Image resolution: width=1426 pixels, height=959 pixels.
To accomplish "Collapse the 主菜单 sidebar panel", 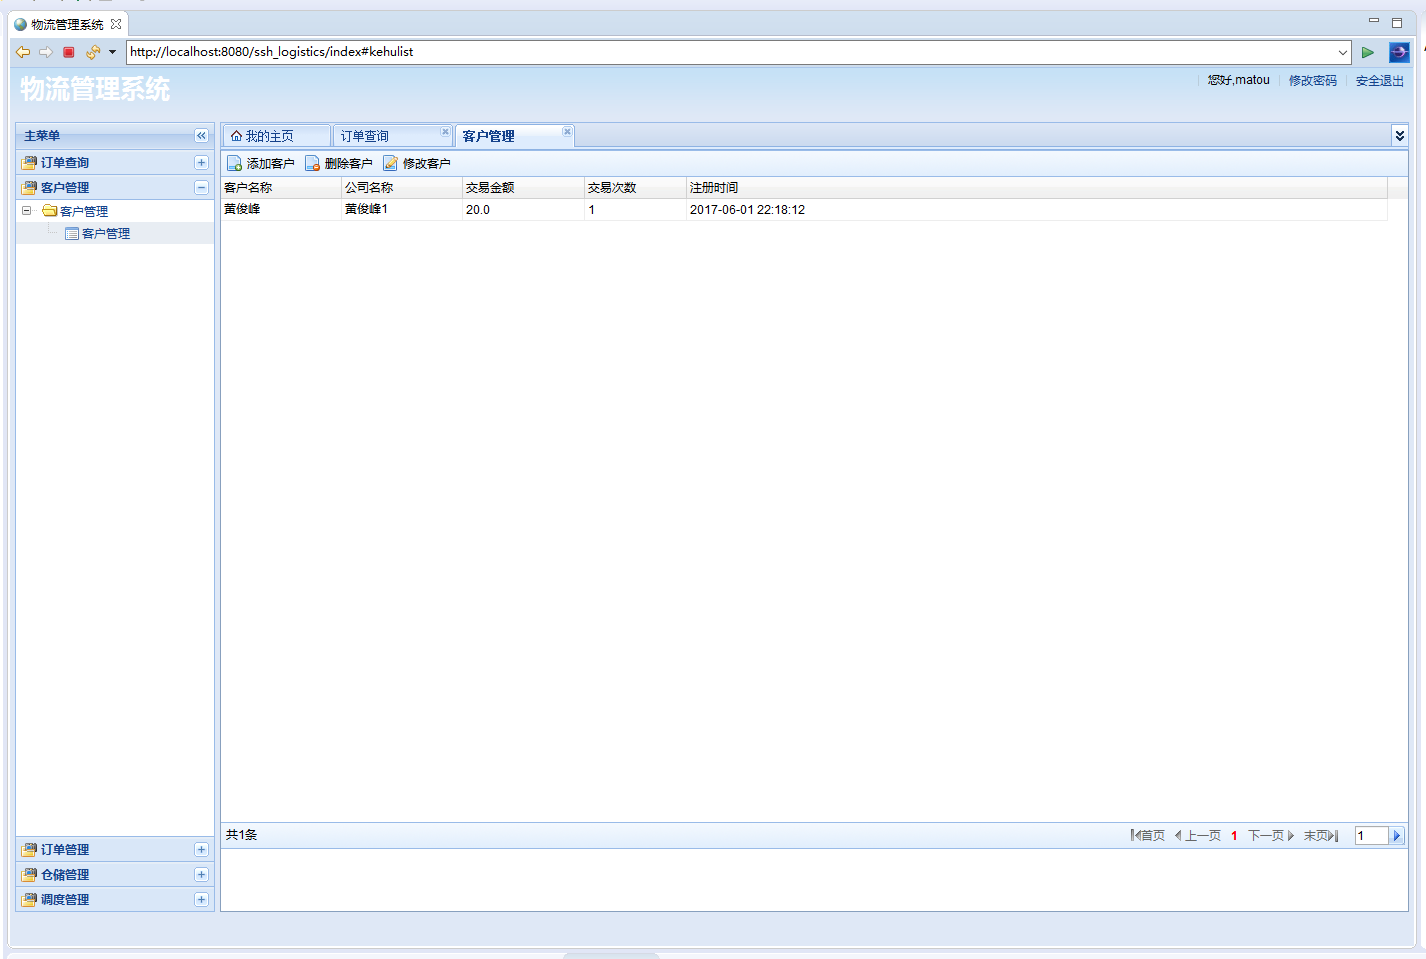I will click(x=201, y=136).
